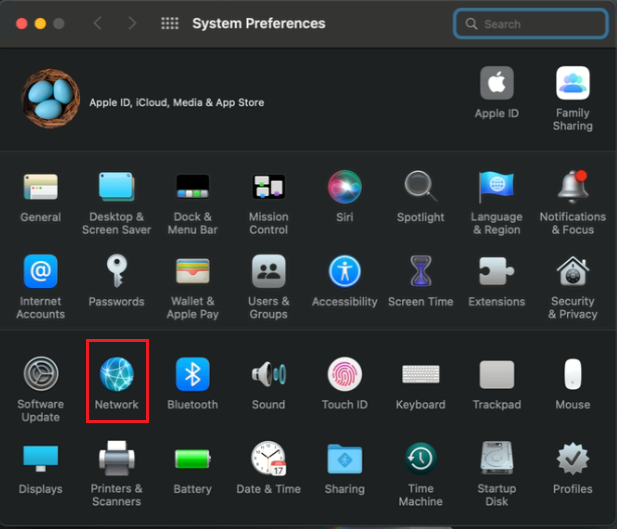Image resolution: width=617 pixels, height=529 pixels.
Task: Click Apple ID, iCloud, Media & App Store text
Action: pyautogui.click(x=176, y=102)
